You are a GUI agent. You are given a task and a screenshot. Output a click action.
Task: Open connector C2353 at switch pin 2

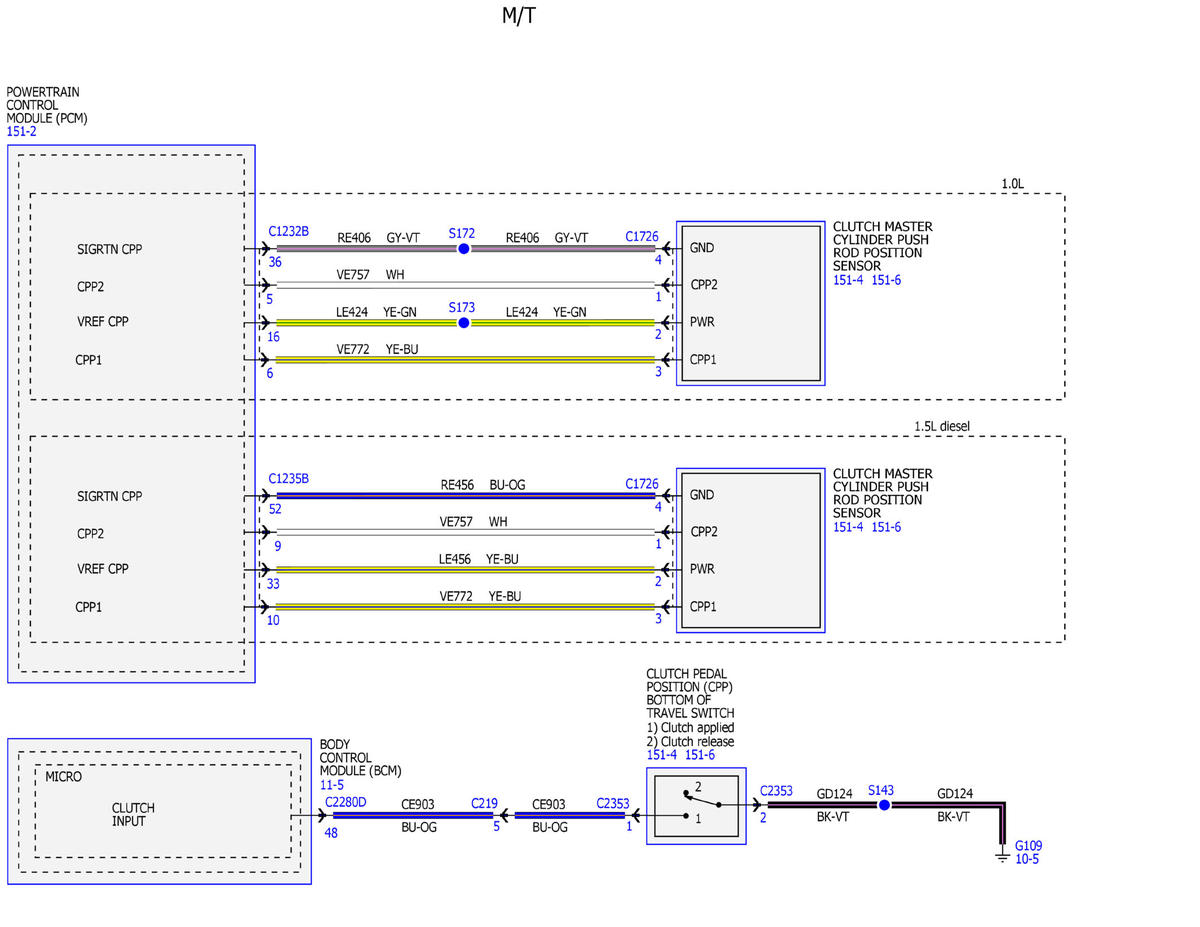pos(776,791)
